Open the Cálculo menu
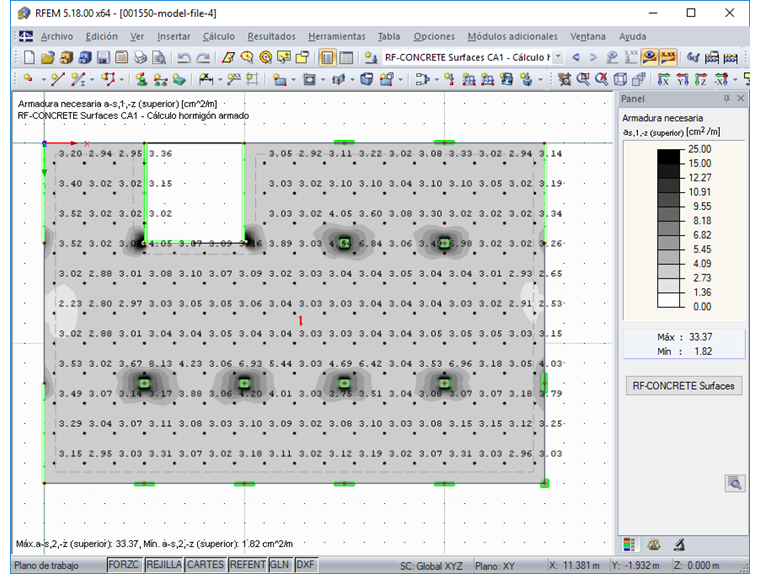The height and width of the screenshot is (574, 760). (x=219, y=36)
